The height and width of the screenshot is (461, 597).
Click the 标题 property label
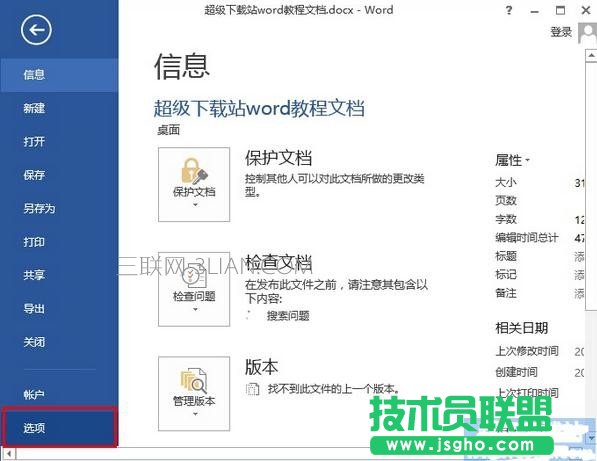coord(506,256)
